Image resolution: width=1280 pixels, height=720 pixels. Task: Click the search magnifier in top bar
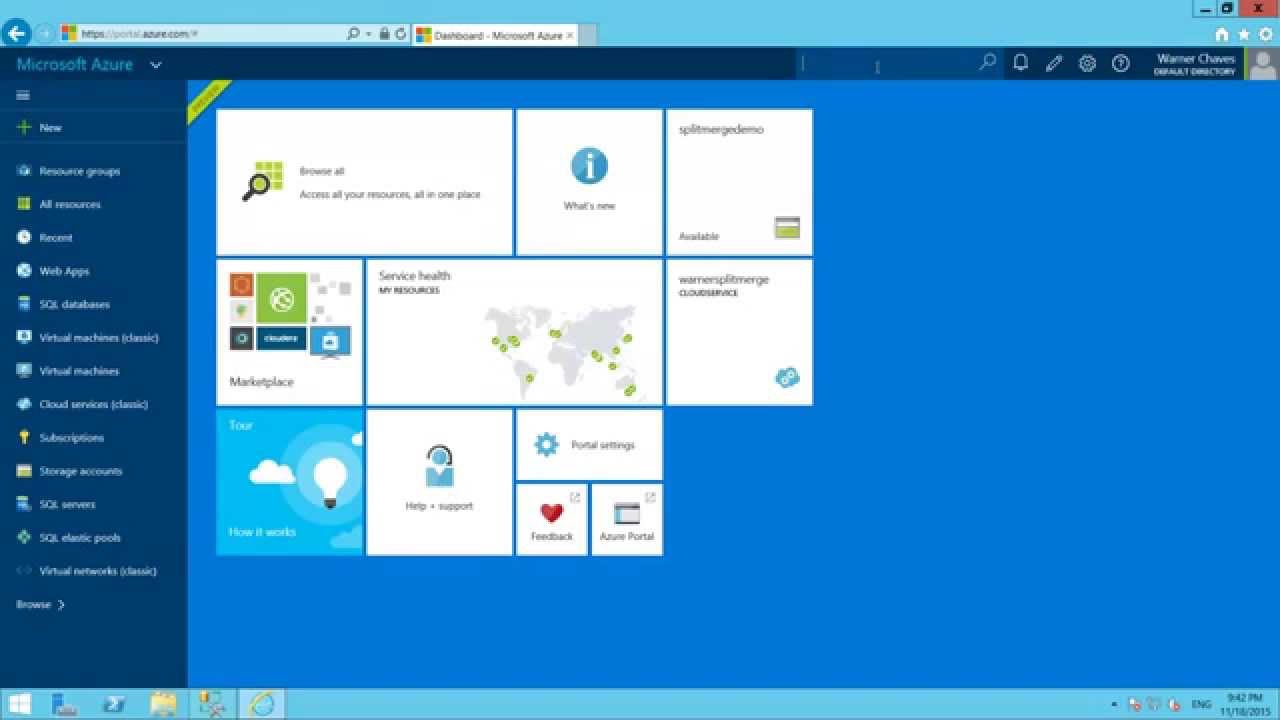(987, 63)
